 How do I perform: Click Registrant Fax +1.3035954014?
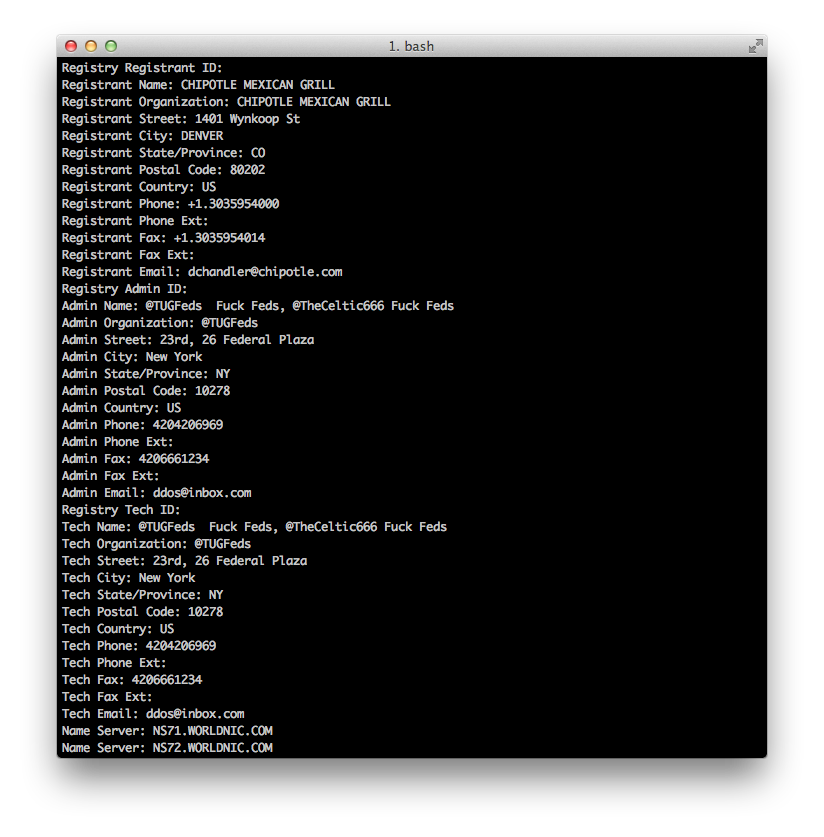[219, 238]
